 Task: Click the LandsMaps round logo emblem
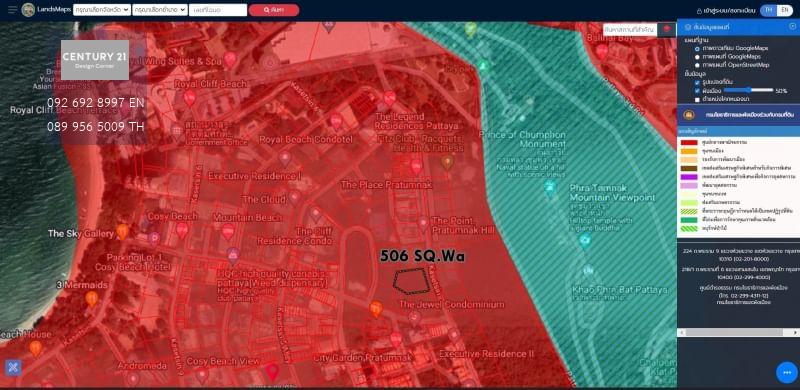tap(28, 10)
